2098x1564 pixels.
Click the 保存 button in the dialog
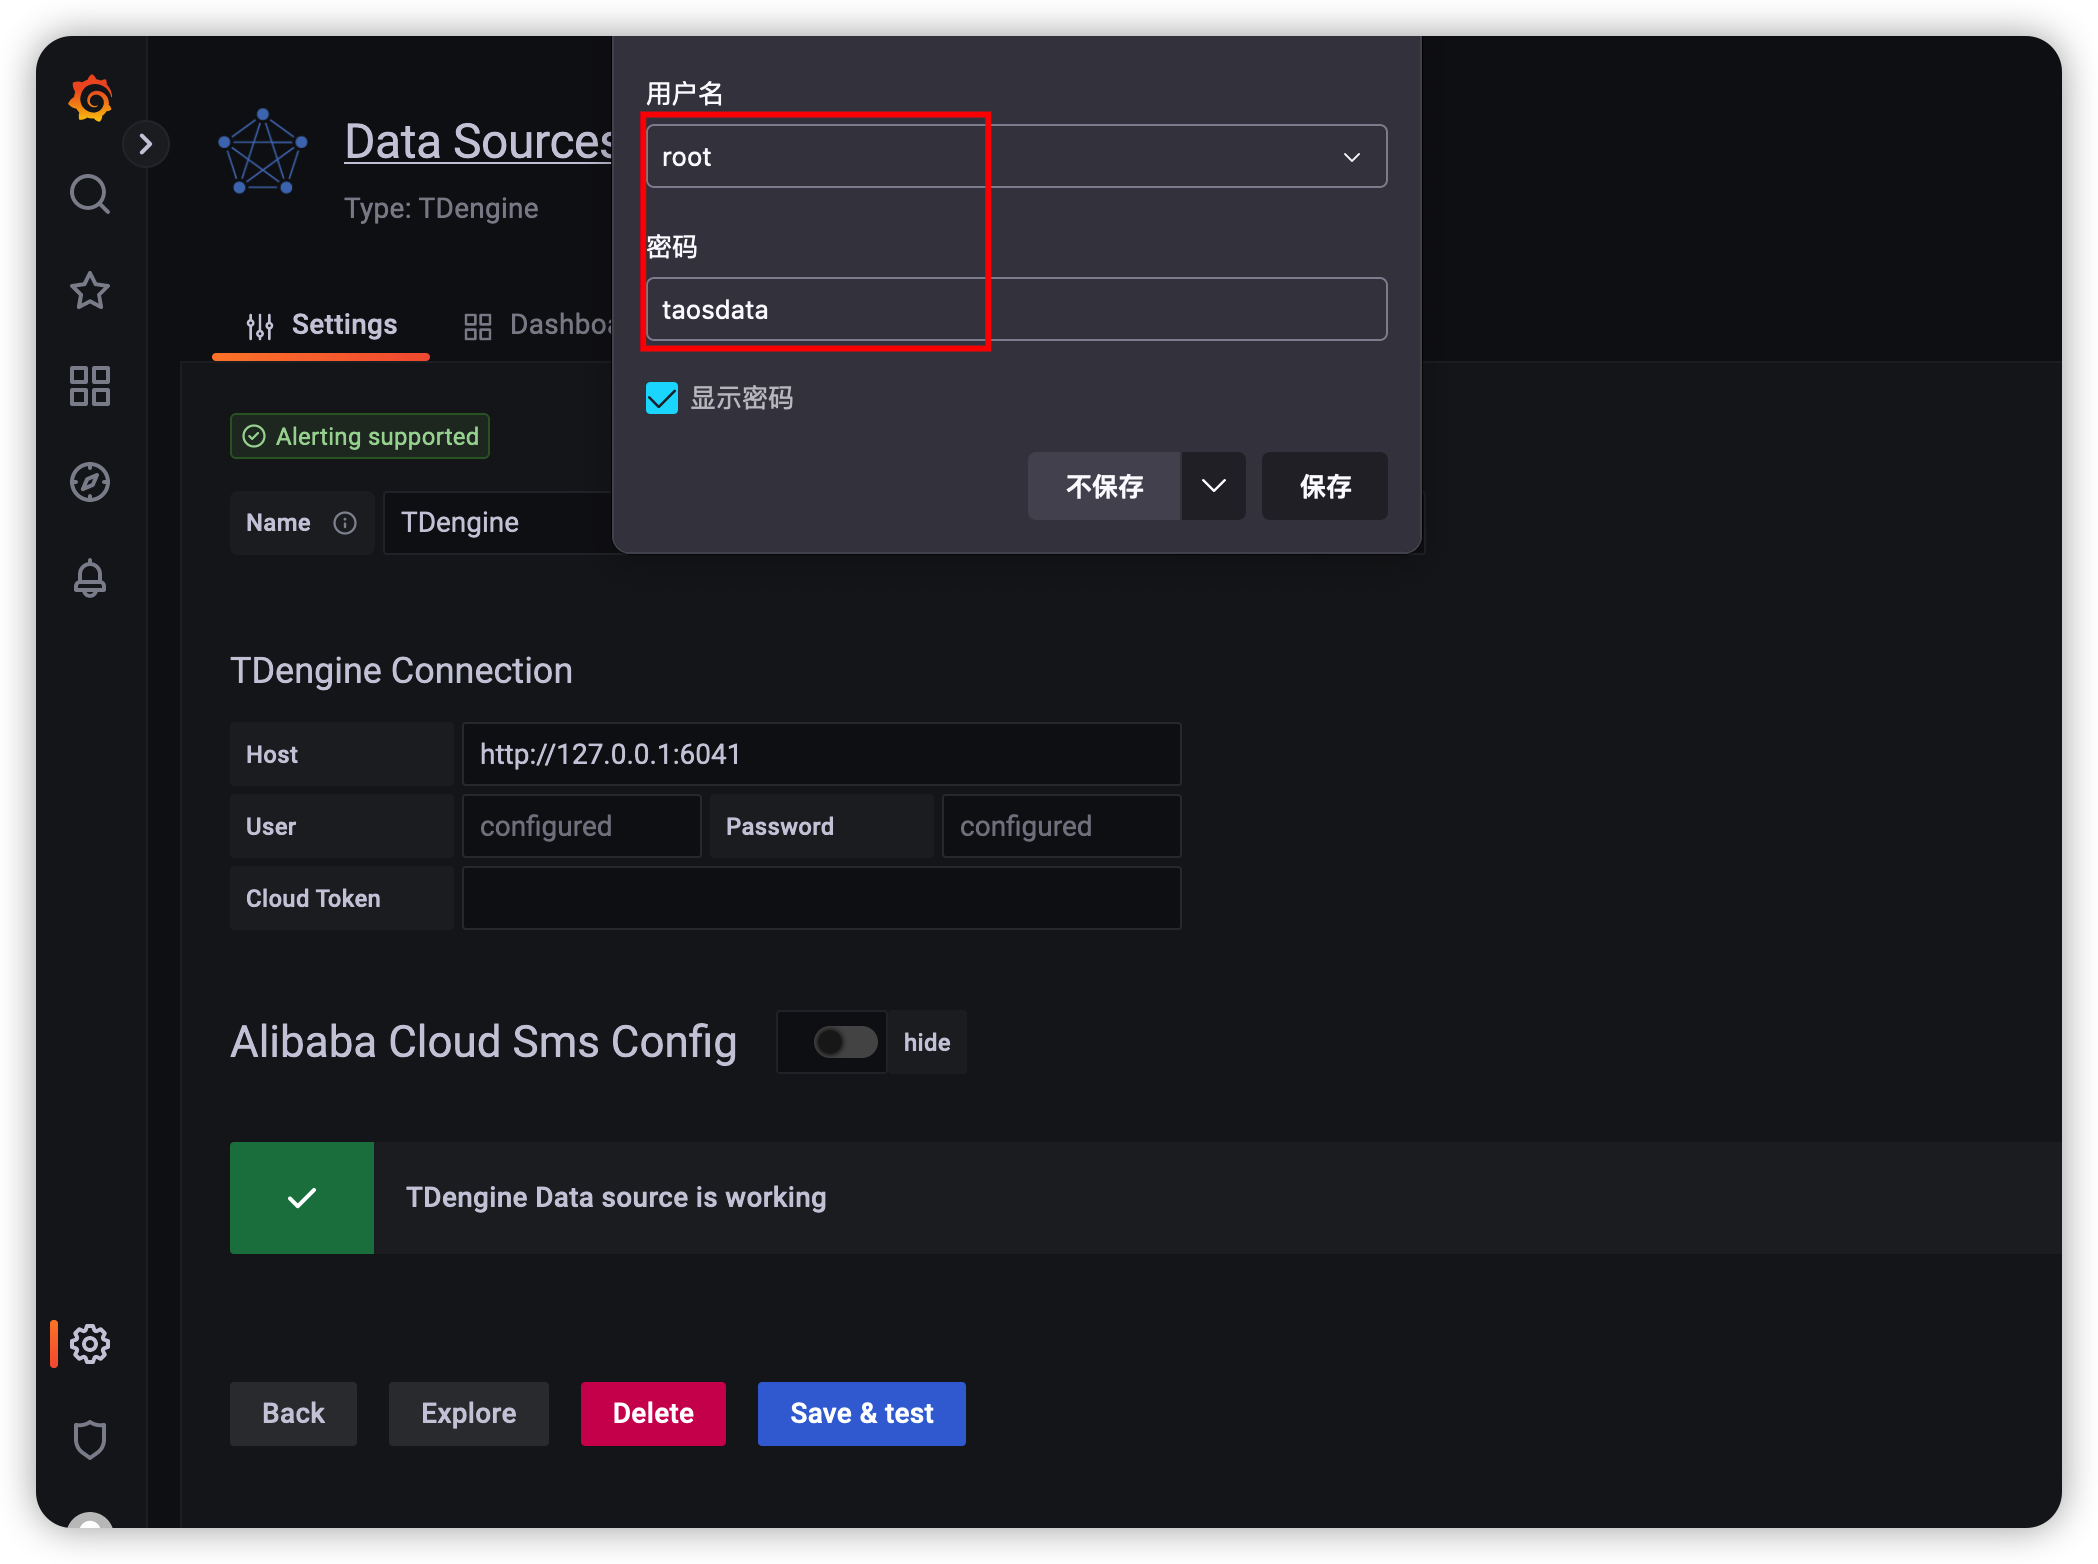[1324, 486]
